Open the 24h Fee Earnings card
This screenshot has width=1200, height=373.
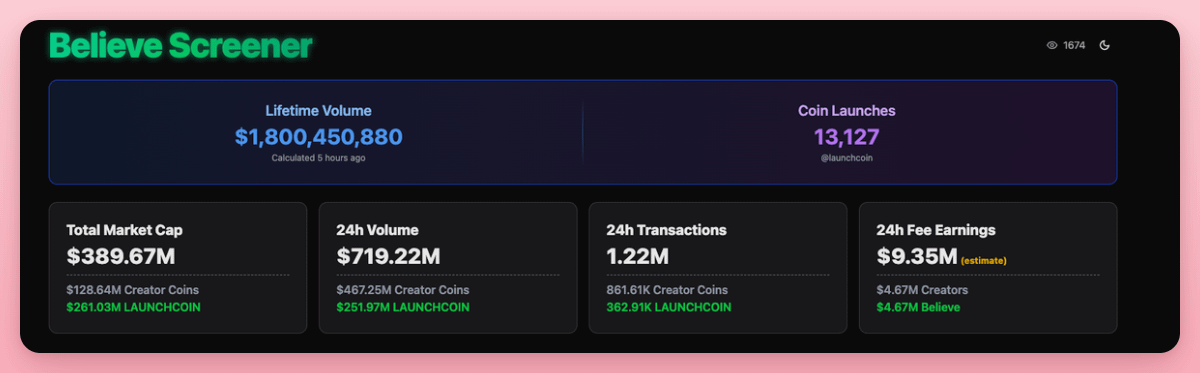tap(988, 268)
